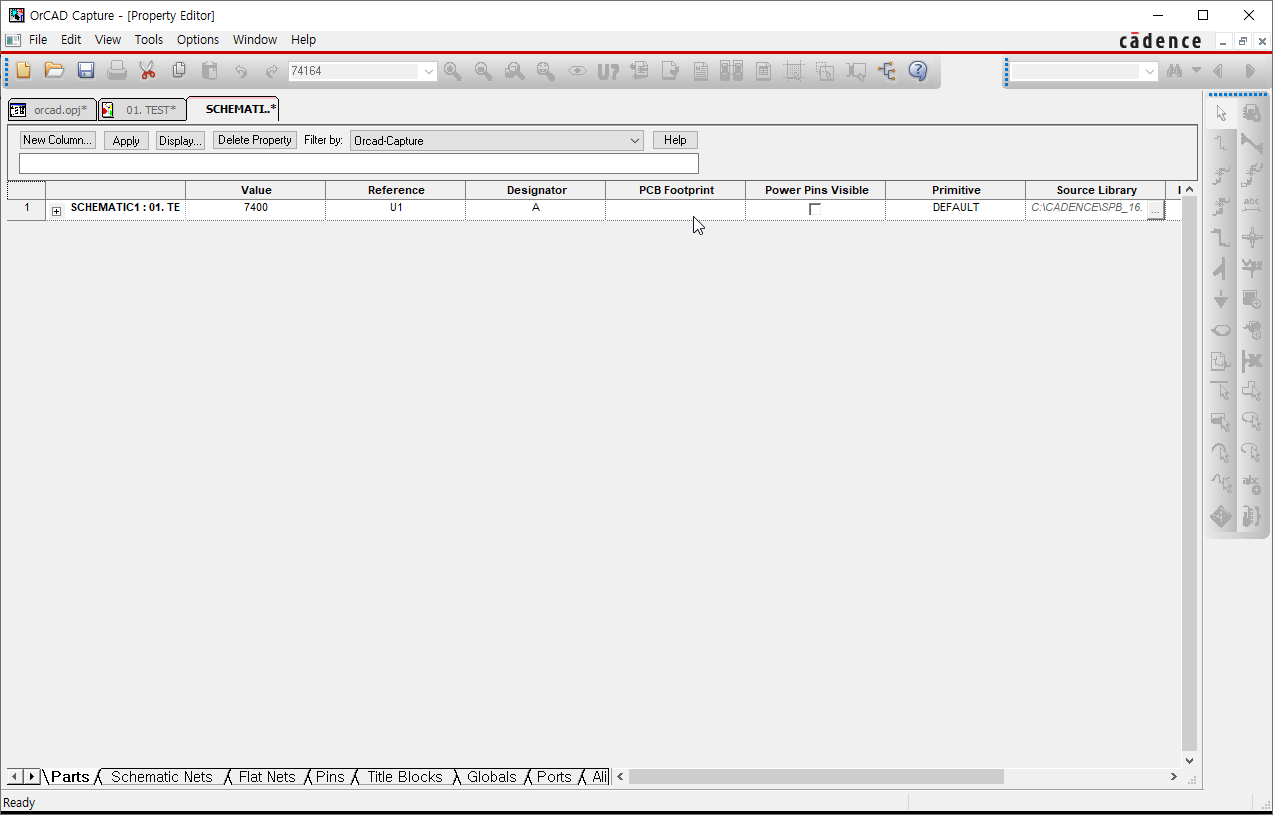Screen dimensions: 1273x815
Task: Toggle the Power Pins Visible checkbox
Action: click(815, 209)
